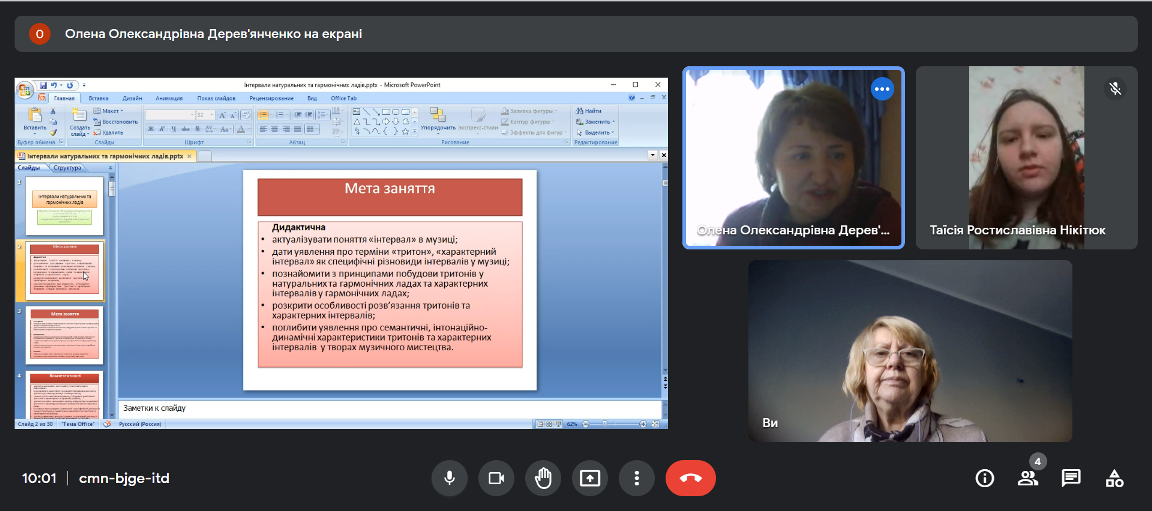Open tile options for Олена Олександрівна
This screenshot has width=1152, height=511.
[x=882, y=89]
